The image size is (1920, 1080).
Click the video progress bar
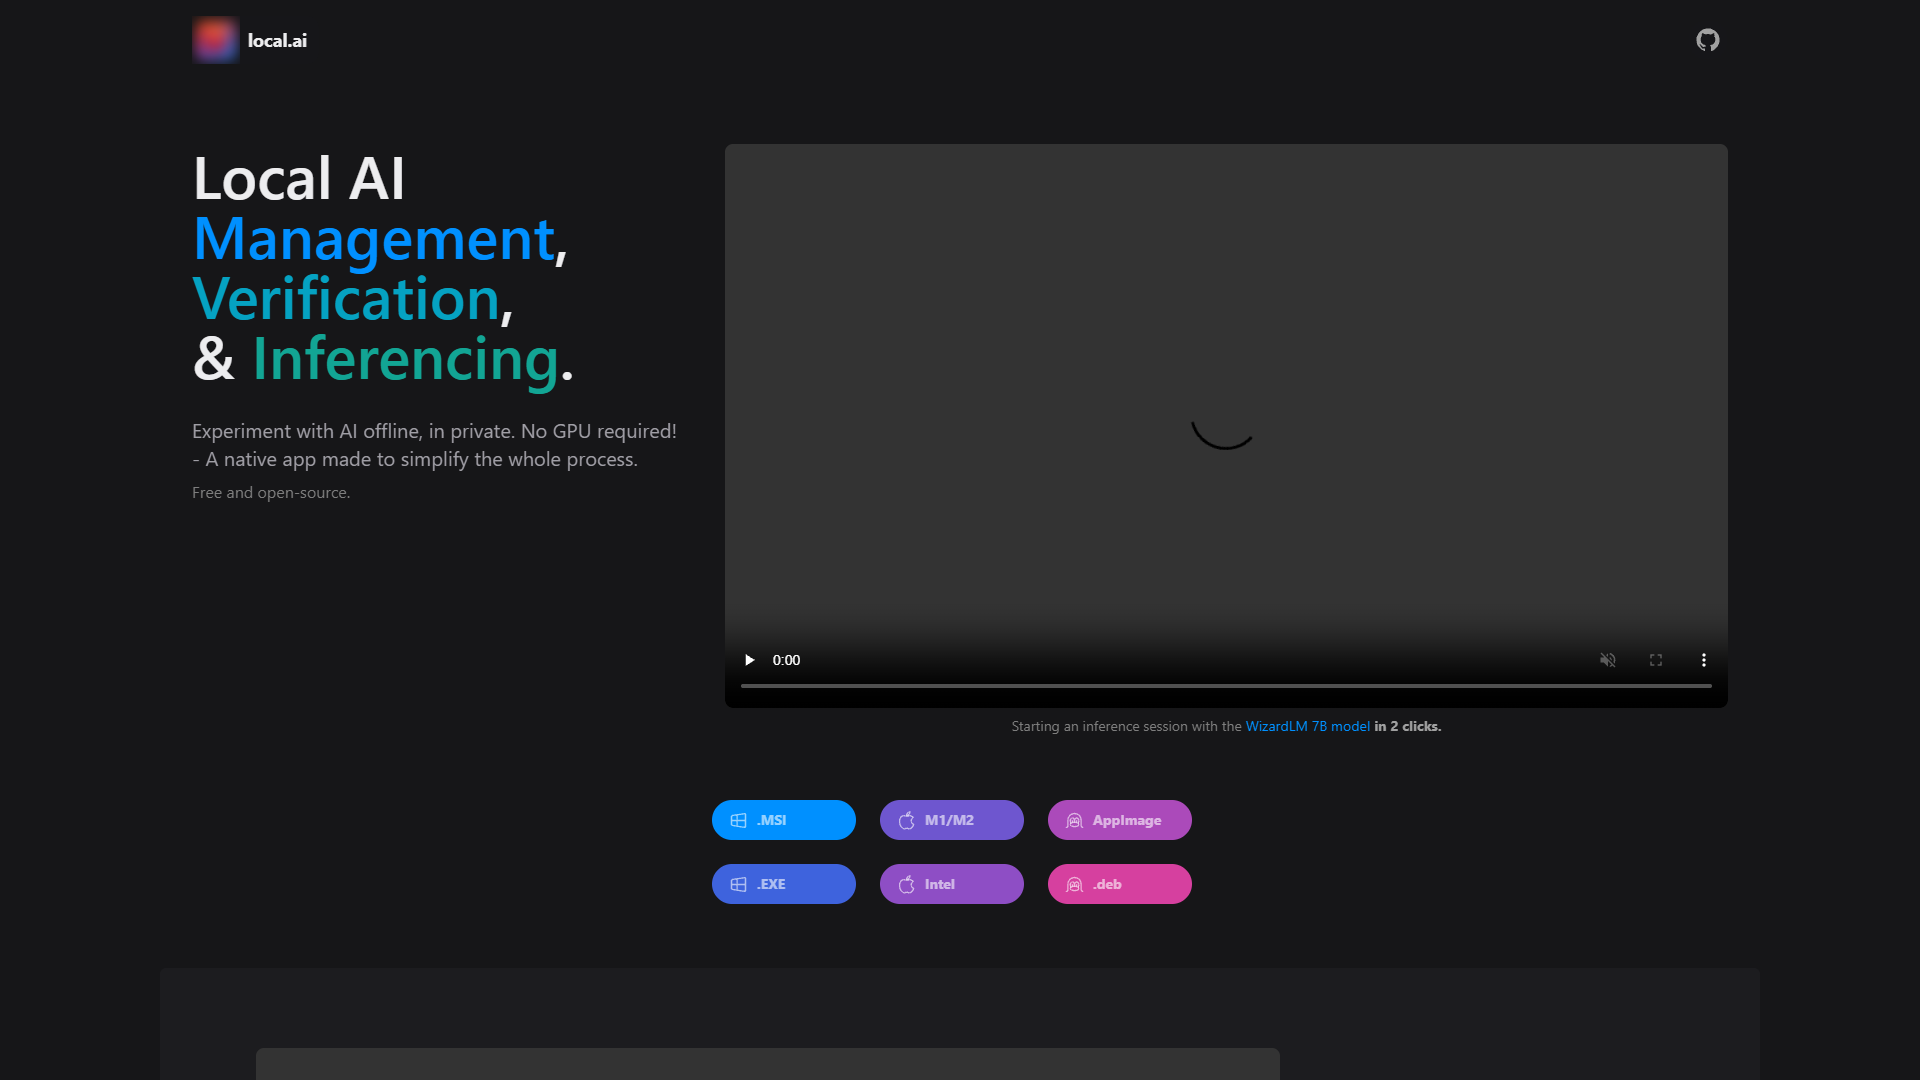click(1226, 686)
